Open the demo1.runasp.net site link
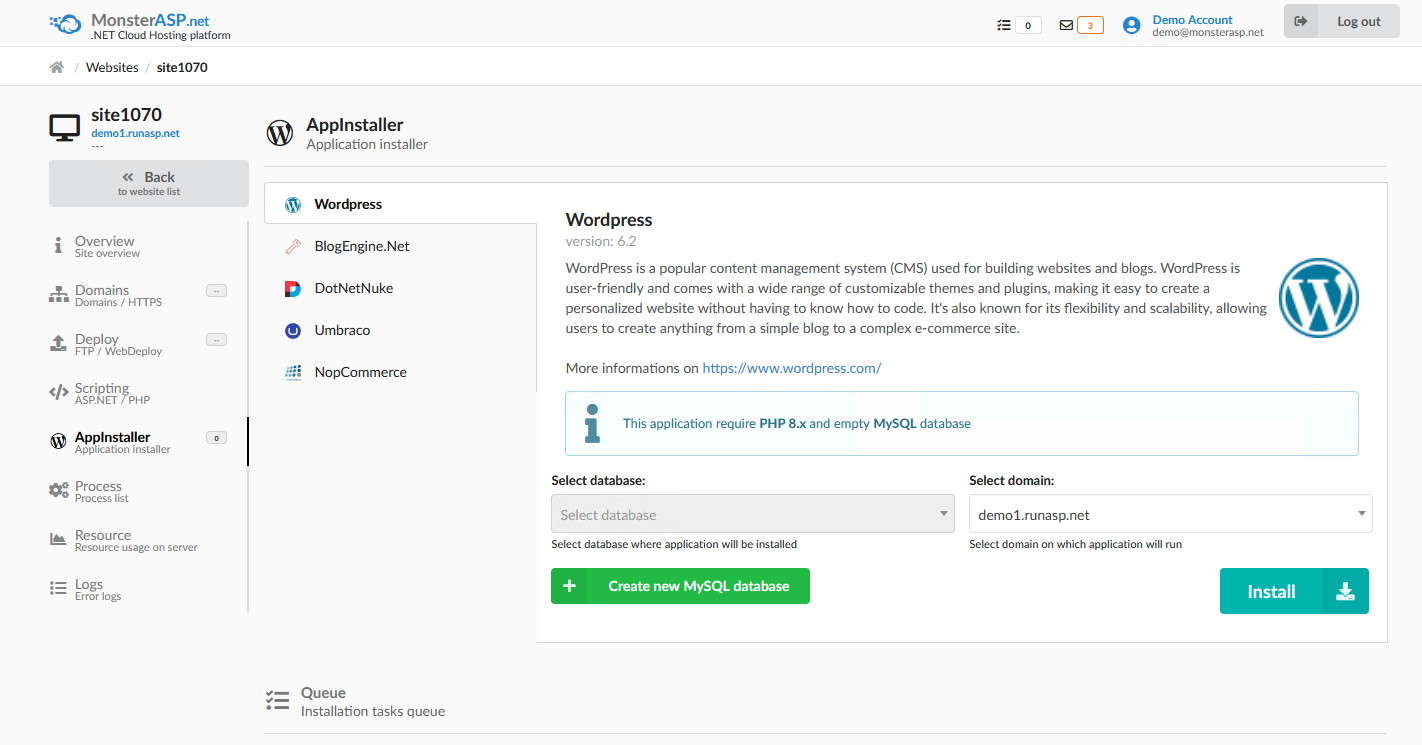Screen dimensions: 1422x745 (x=135, y=133)
